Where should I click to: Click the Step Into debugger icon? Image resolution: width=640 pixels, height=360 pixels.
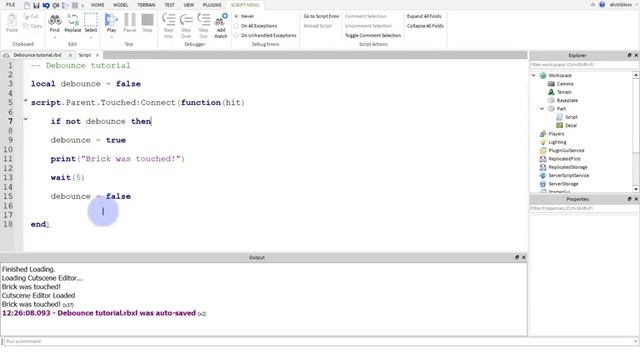168,20
